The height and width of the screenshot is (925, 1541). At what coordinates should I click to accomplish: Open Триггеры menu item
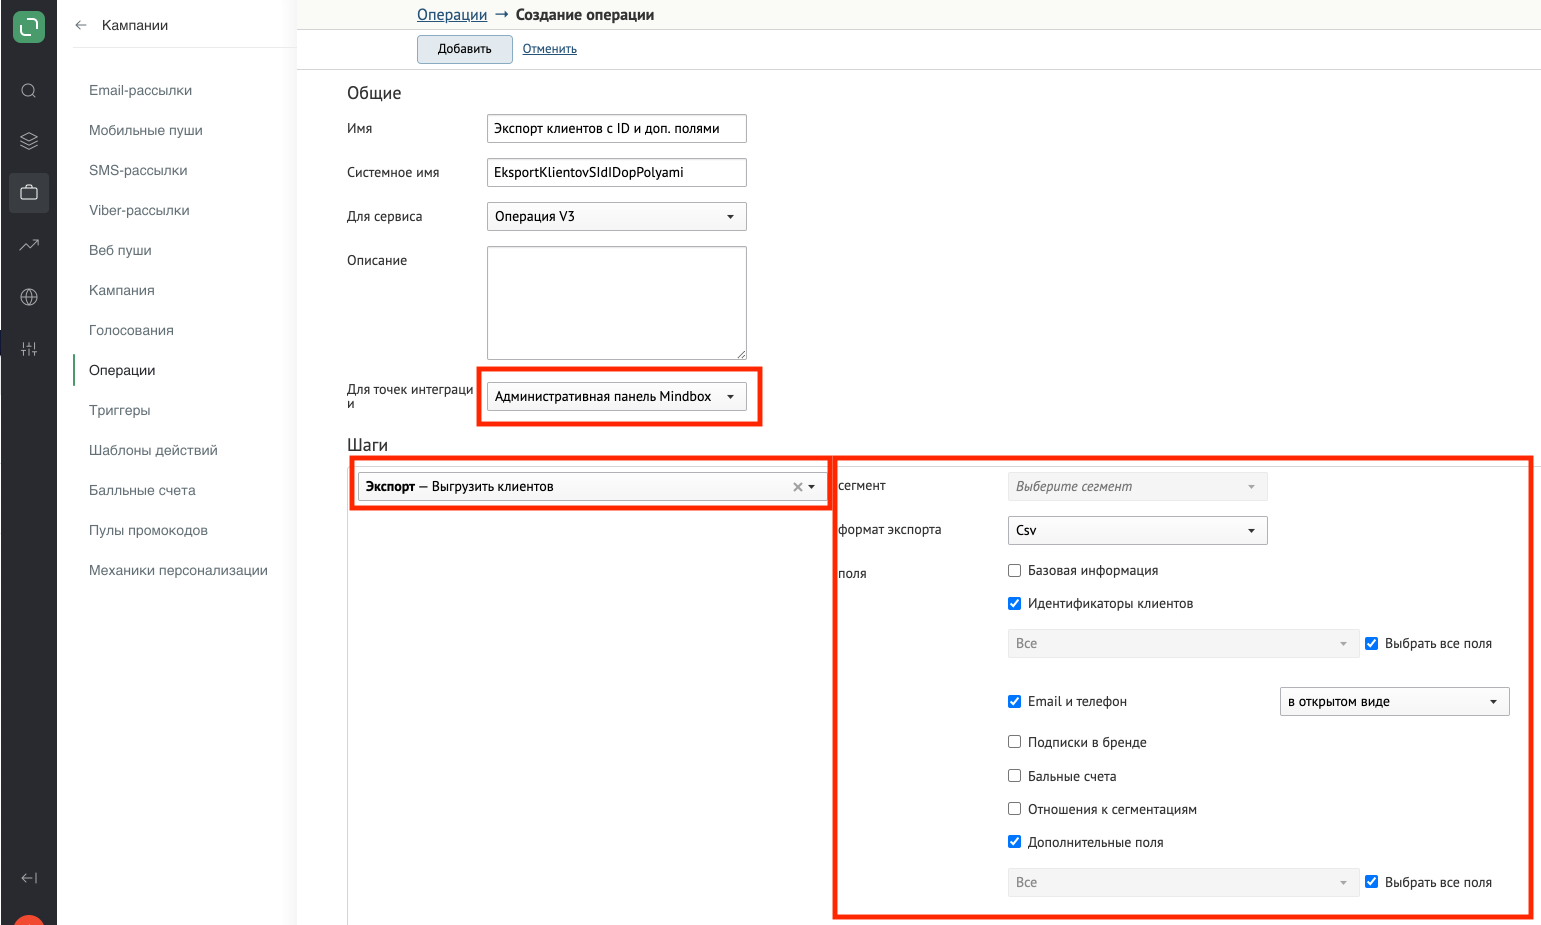(120, 410)
